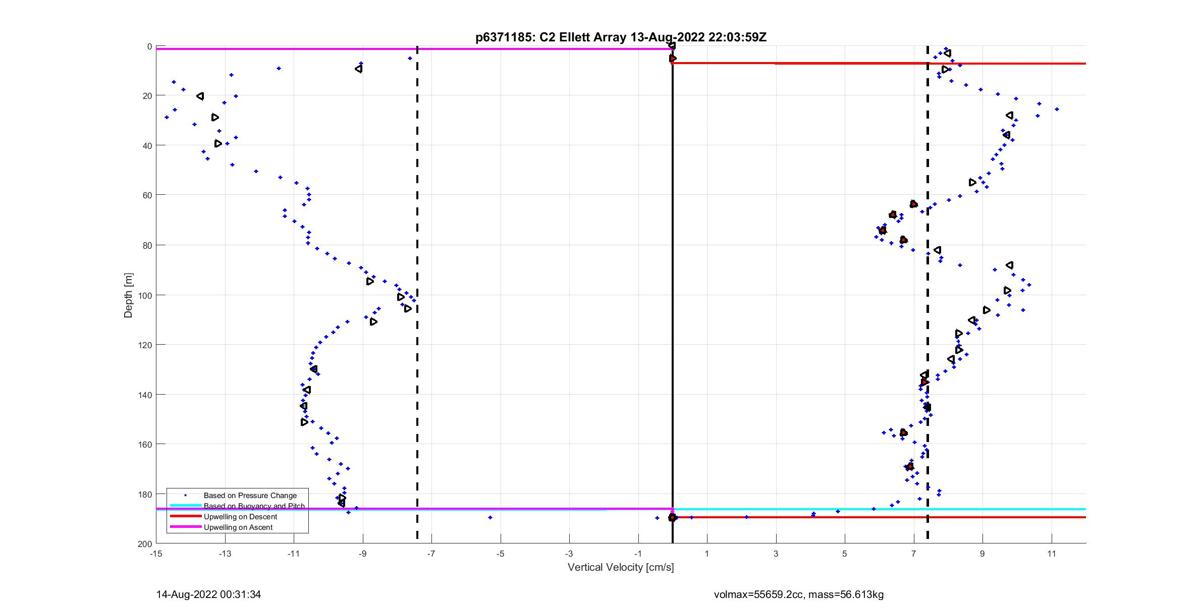Click the y-axis tick label '100'
Image resolution: width=1200 pixels, height=611 pixels.
click(x=144, y=295)
